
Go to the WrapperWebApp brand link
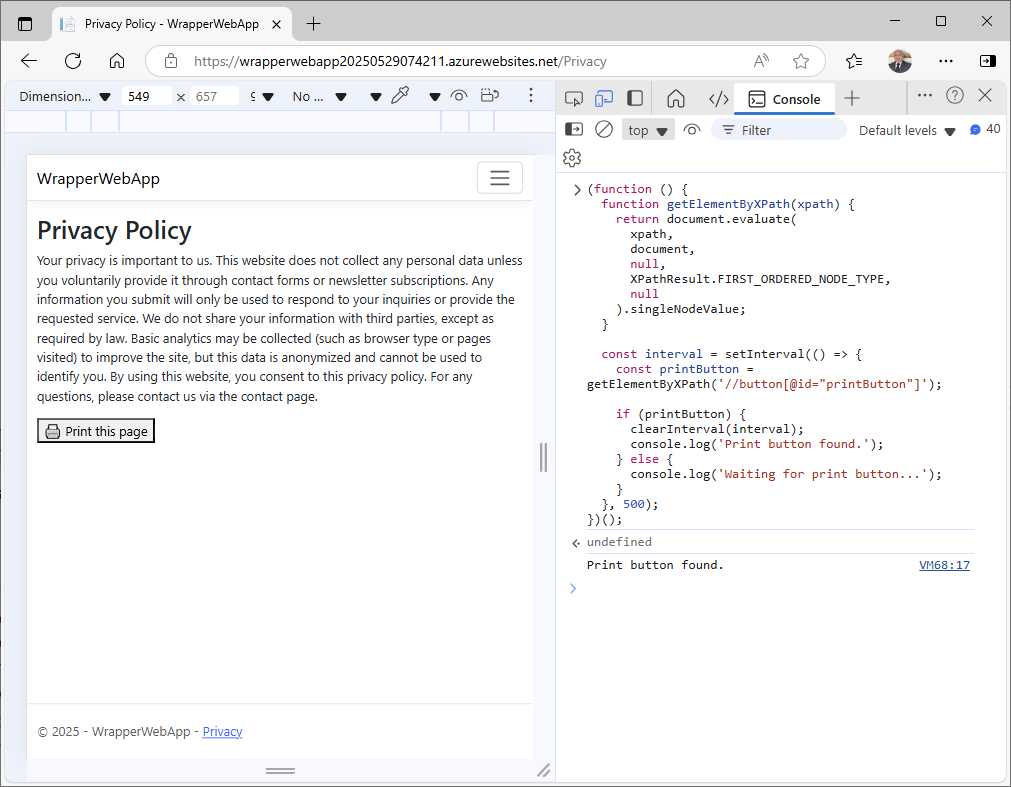(x=98, y=179)
